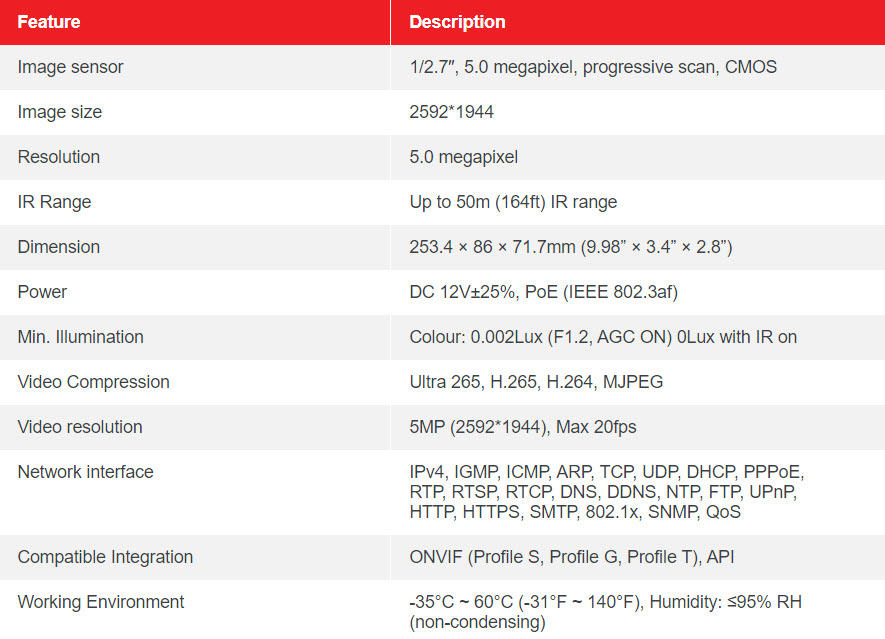Image resolution: width=885 pixels, height=639 pixels.
Task: Select the Dimension row label
Action: tap(59, 247)
